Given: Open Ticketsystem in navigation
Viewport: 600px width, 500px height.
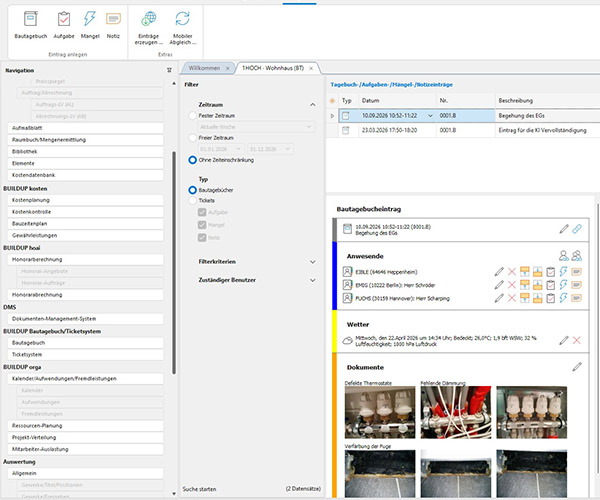Looking at the screenshot, I should pos(85,355).
